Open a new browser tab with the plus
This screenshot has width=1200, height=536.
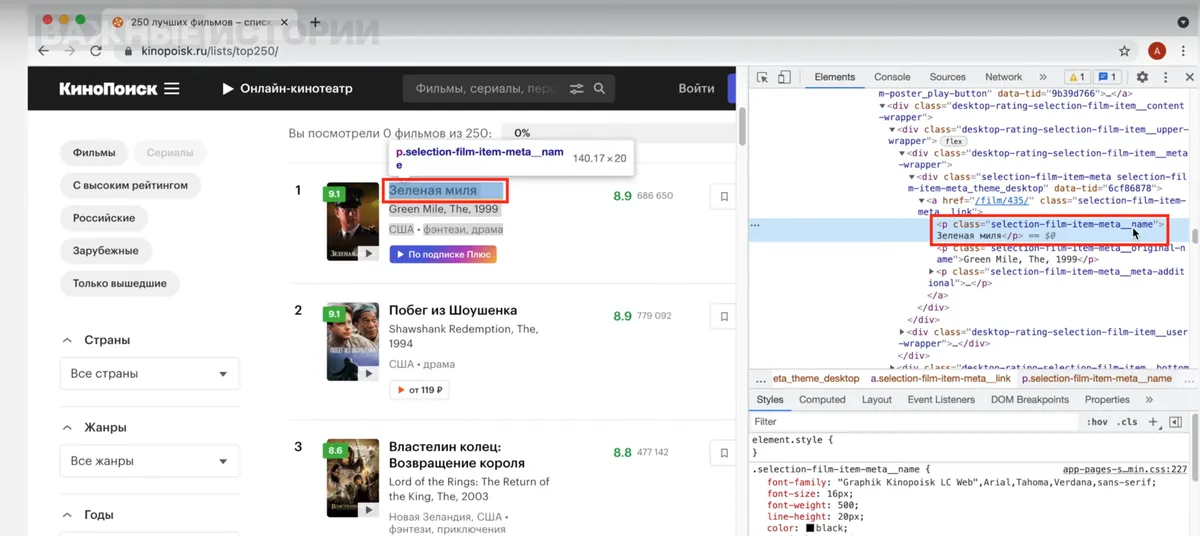click(x=316, y=22)
